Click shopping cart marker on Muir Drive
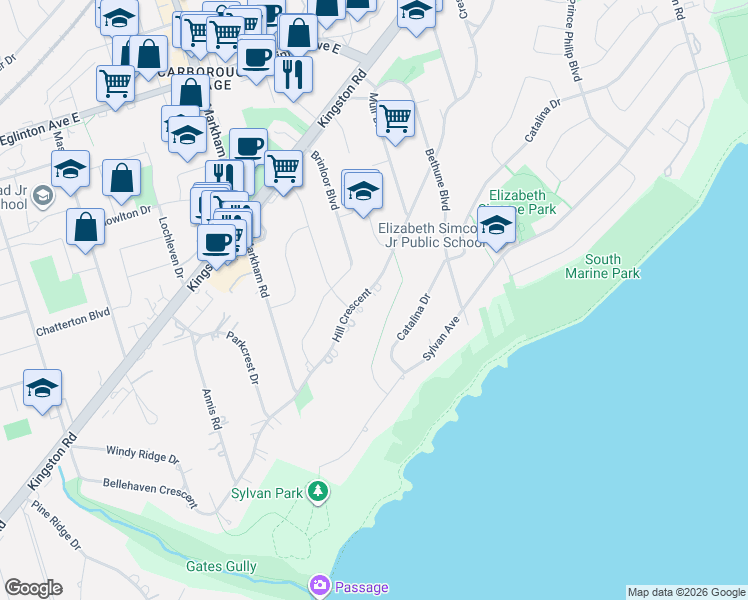This screenshot has width=748, height=600. (395, 122)
